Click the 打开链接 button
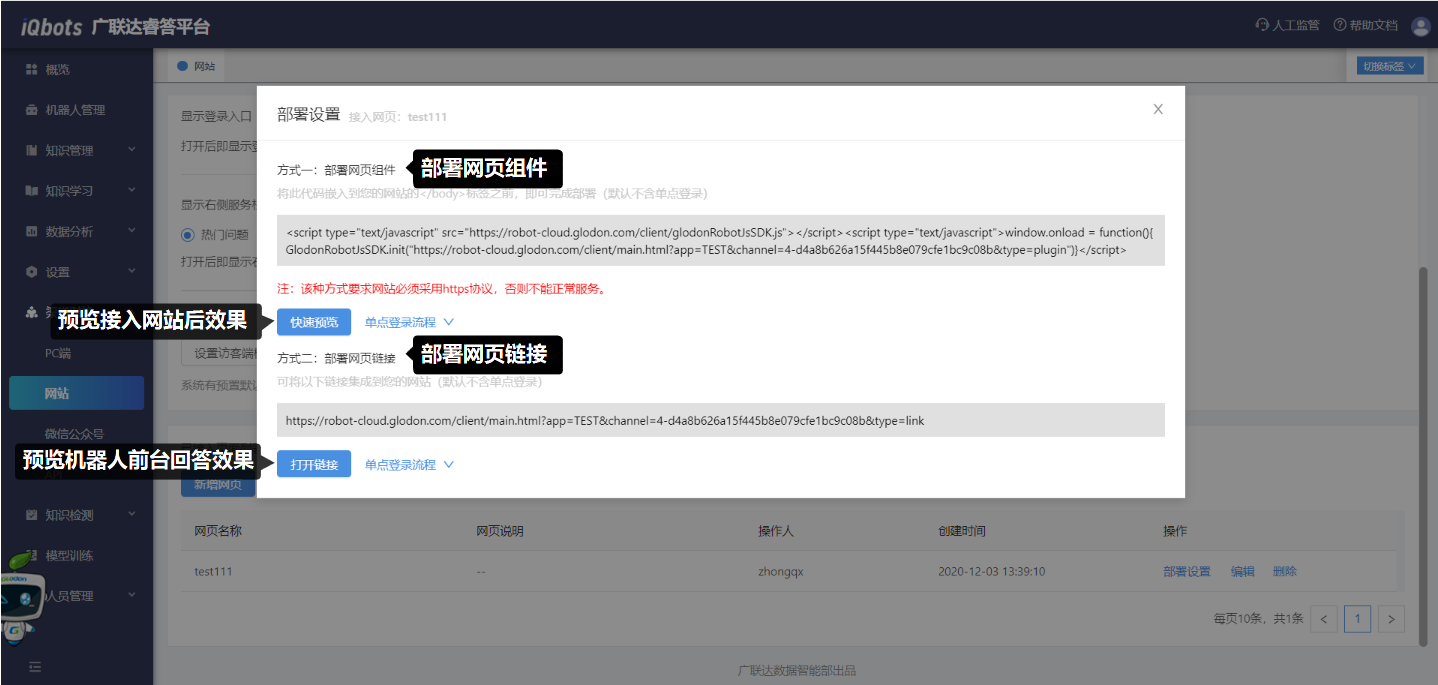The width and height of the screenshot is (1438, 685). coord(314,465)
